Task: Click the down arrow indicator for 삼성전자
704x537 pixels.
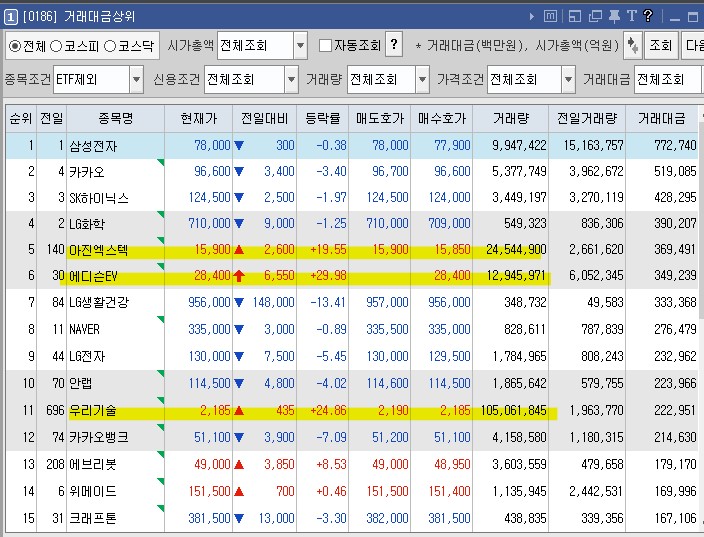Action: [x=239, y=145]
